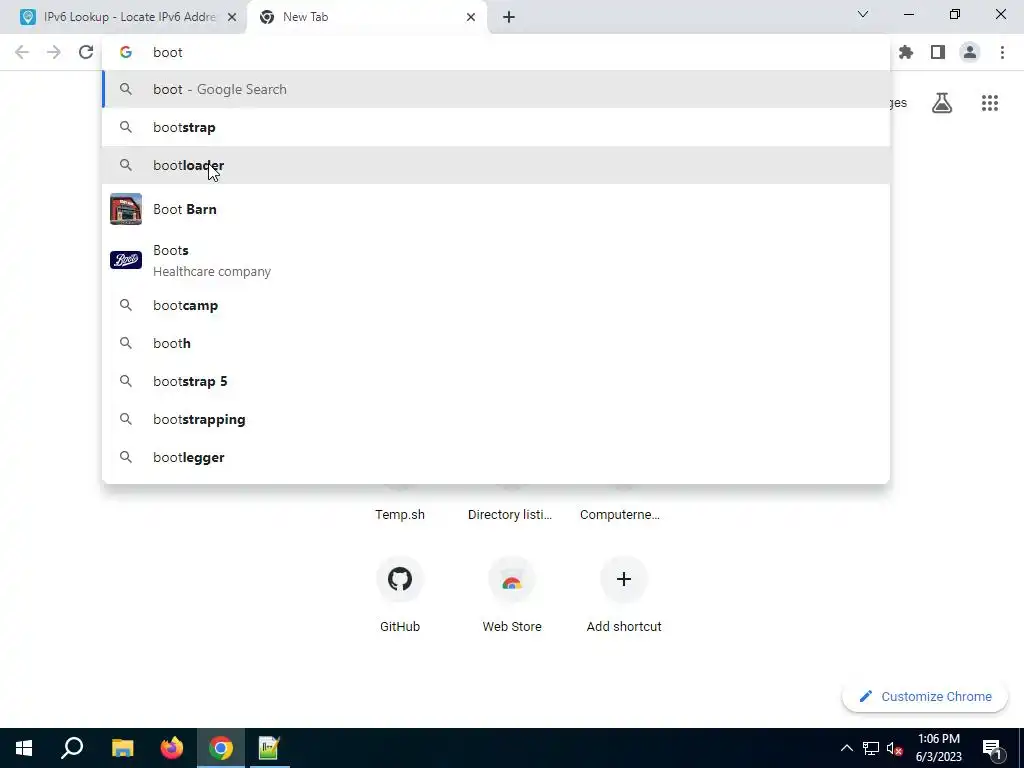Open the GitHub shortcut
Image resolution: width=1024 pixels, height=768 pixels.
(x=400, y=594)
